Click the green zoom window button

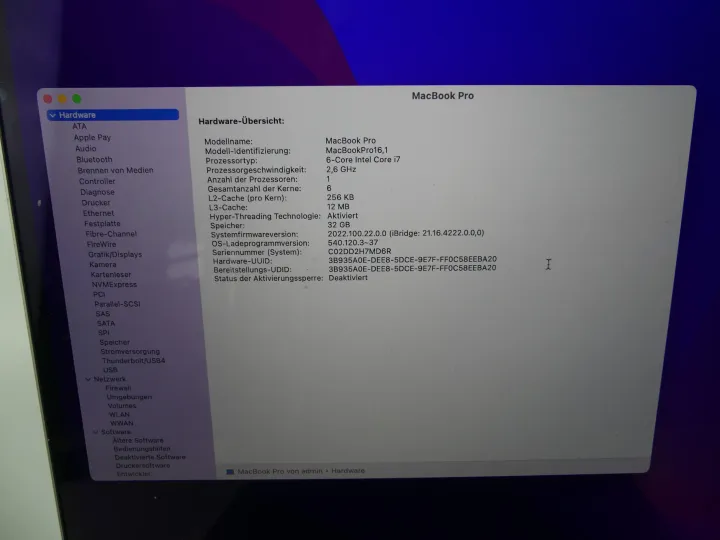coord(77,99)
